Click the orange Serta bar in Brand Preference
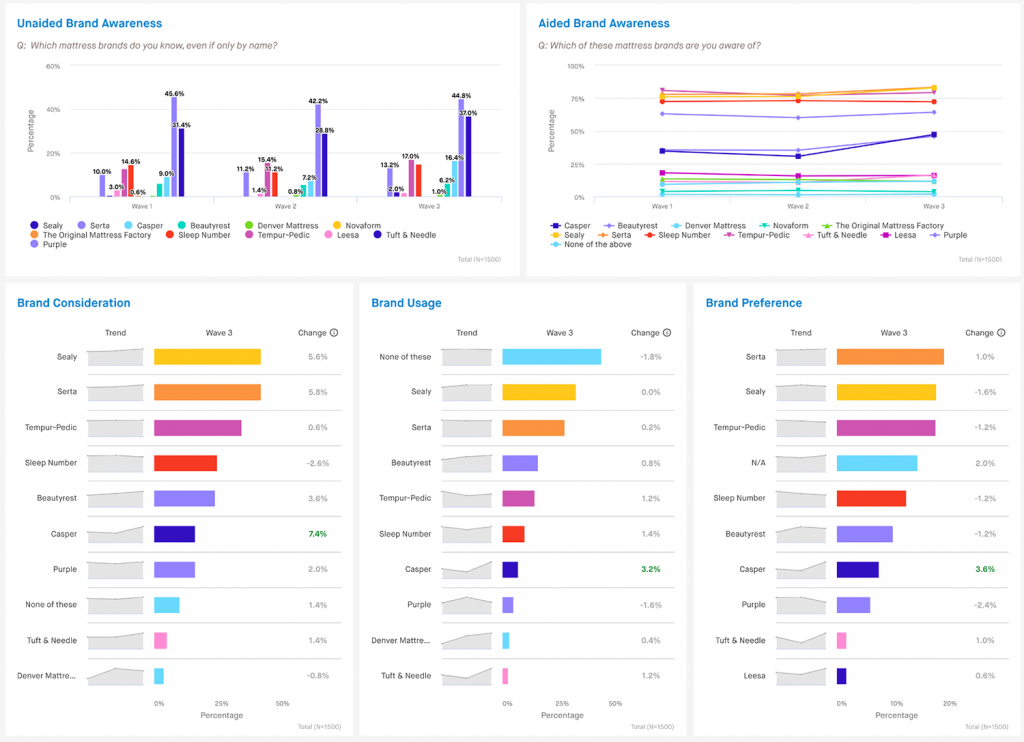 tap(890, 357)
